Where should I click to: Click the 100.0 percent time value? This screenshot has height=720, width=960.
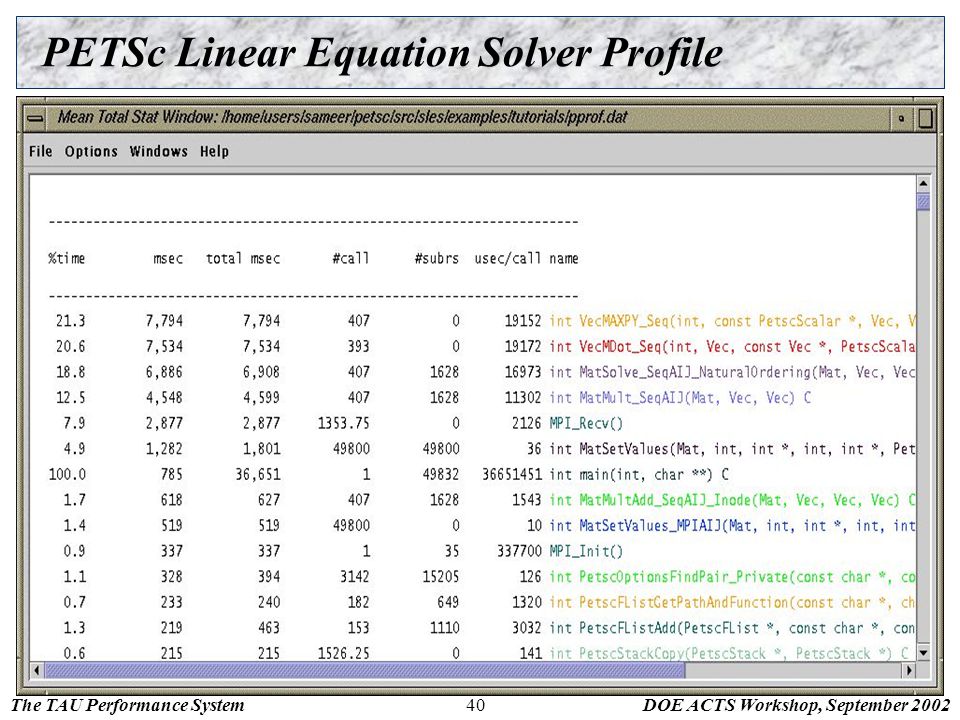[67, 475]
